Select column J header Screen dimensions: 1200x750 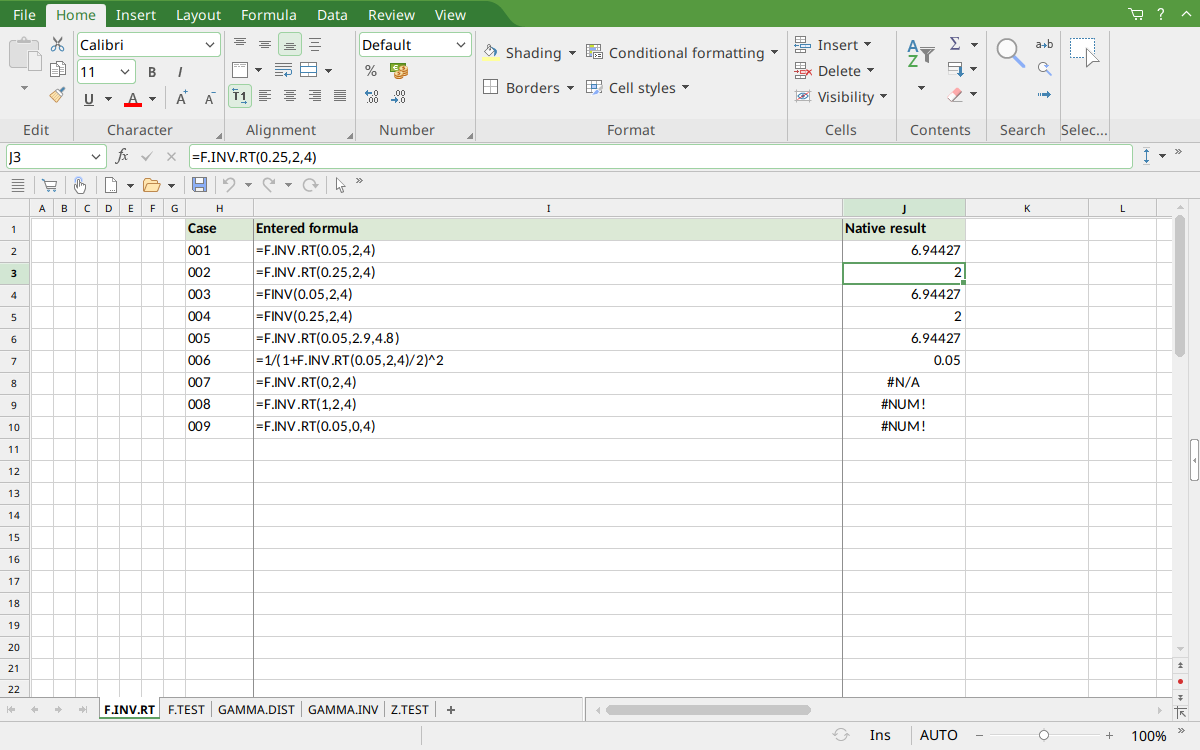(x=904, y=208)
